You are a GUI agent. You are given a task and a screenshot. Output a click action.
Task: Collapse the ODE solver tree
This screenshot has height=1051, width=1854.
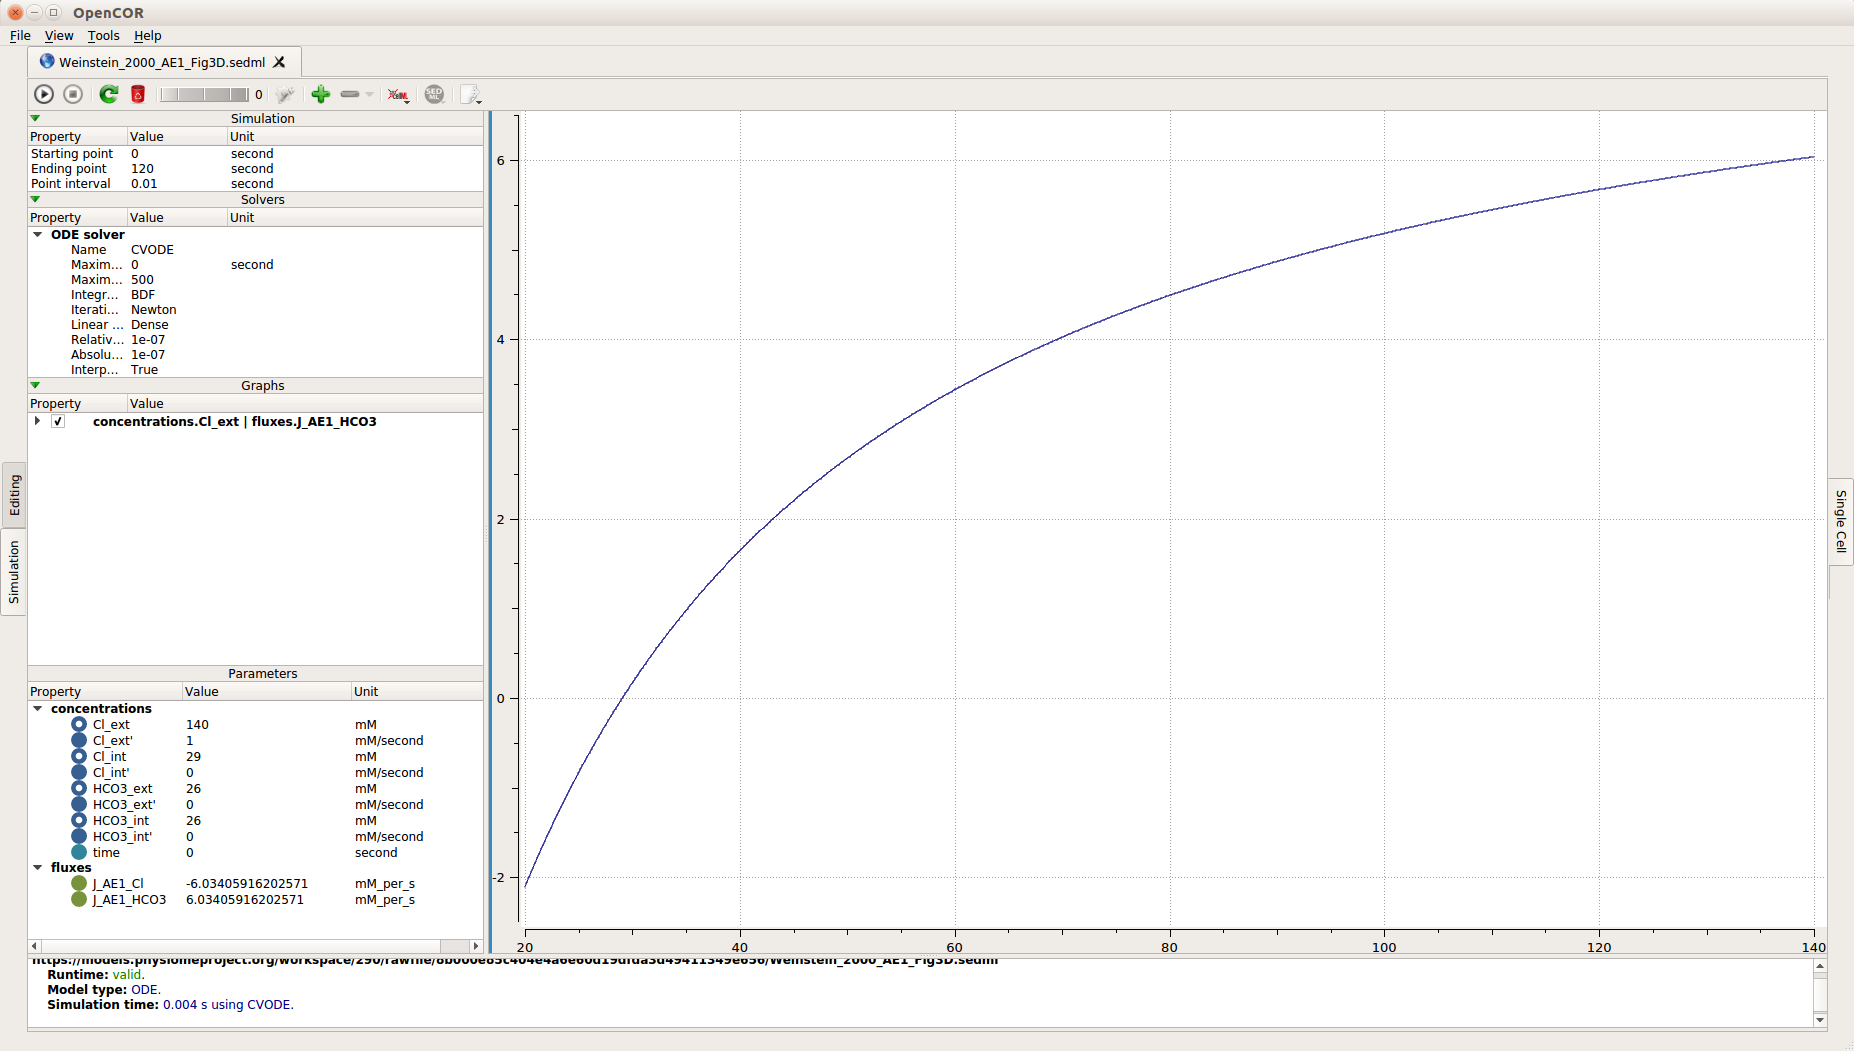click(x=38, y=235)
